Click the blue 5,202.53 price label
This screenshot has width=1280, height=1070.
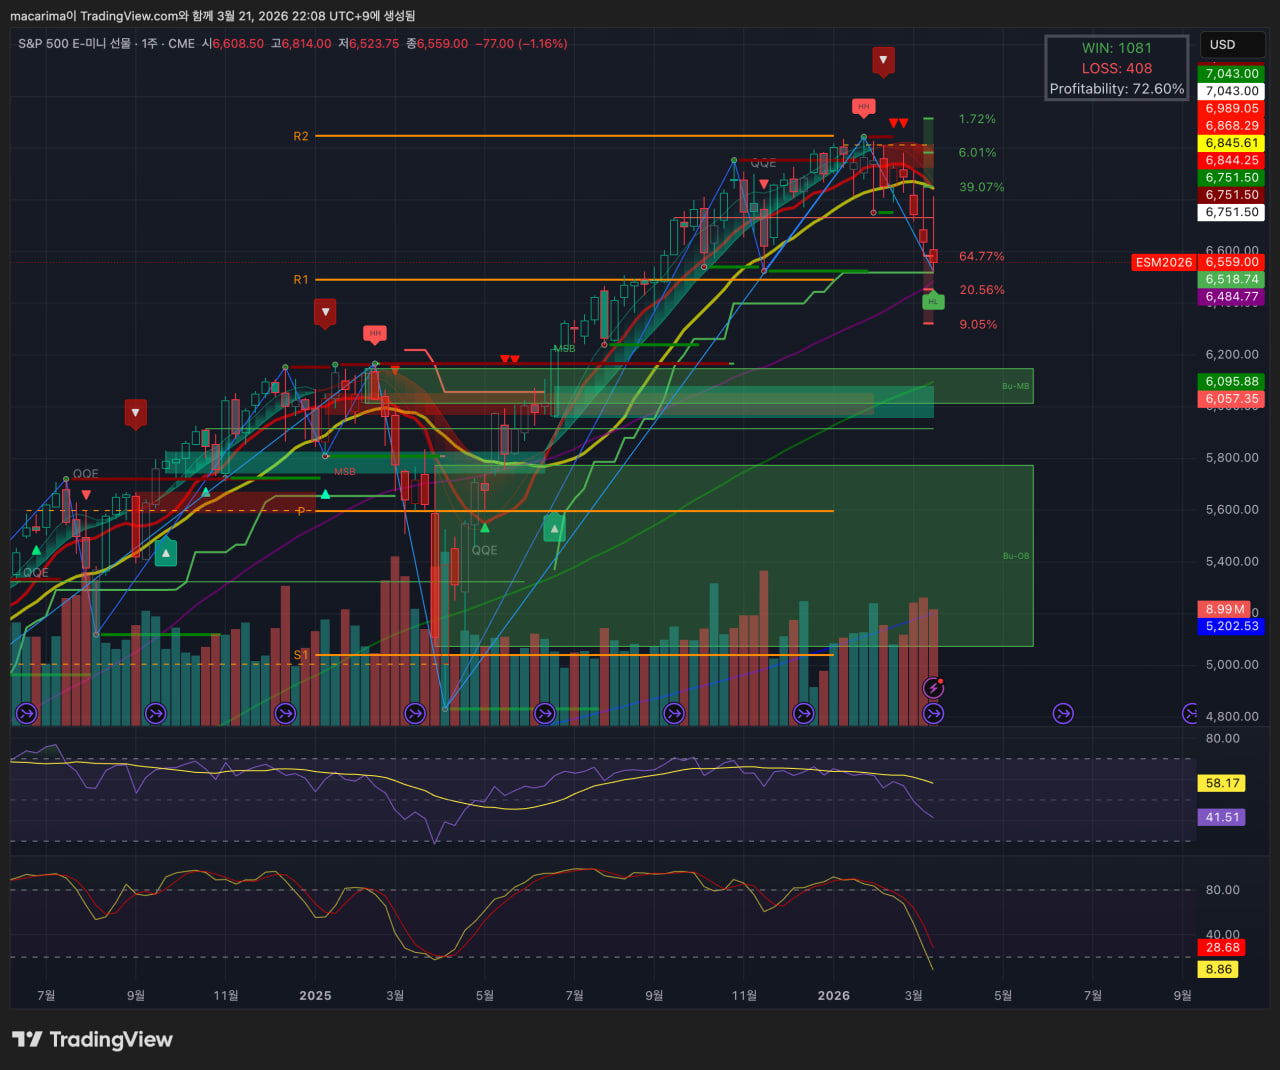pos(1231,626)
